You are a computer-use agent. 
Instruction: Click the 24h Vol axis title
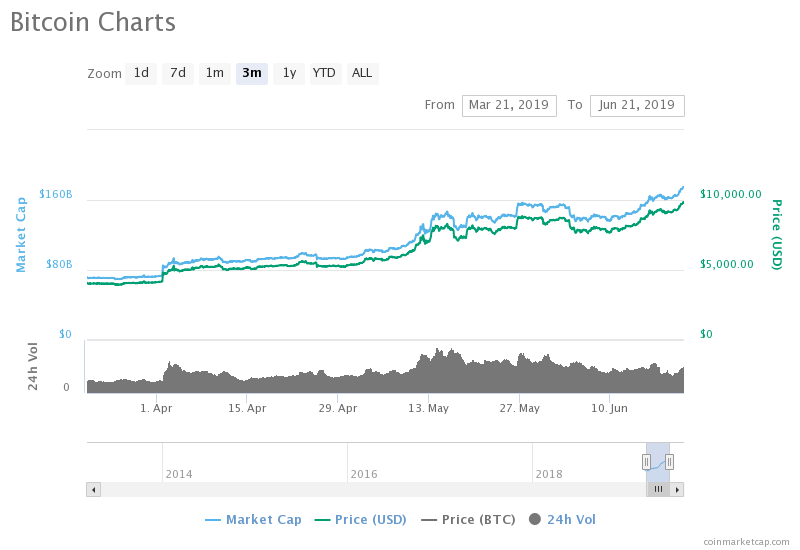tap(33, 367)
